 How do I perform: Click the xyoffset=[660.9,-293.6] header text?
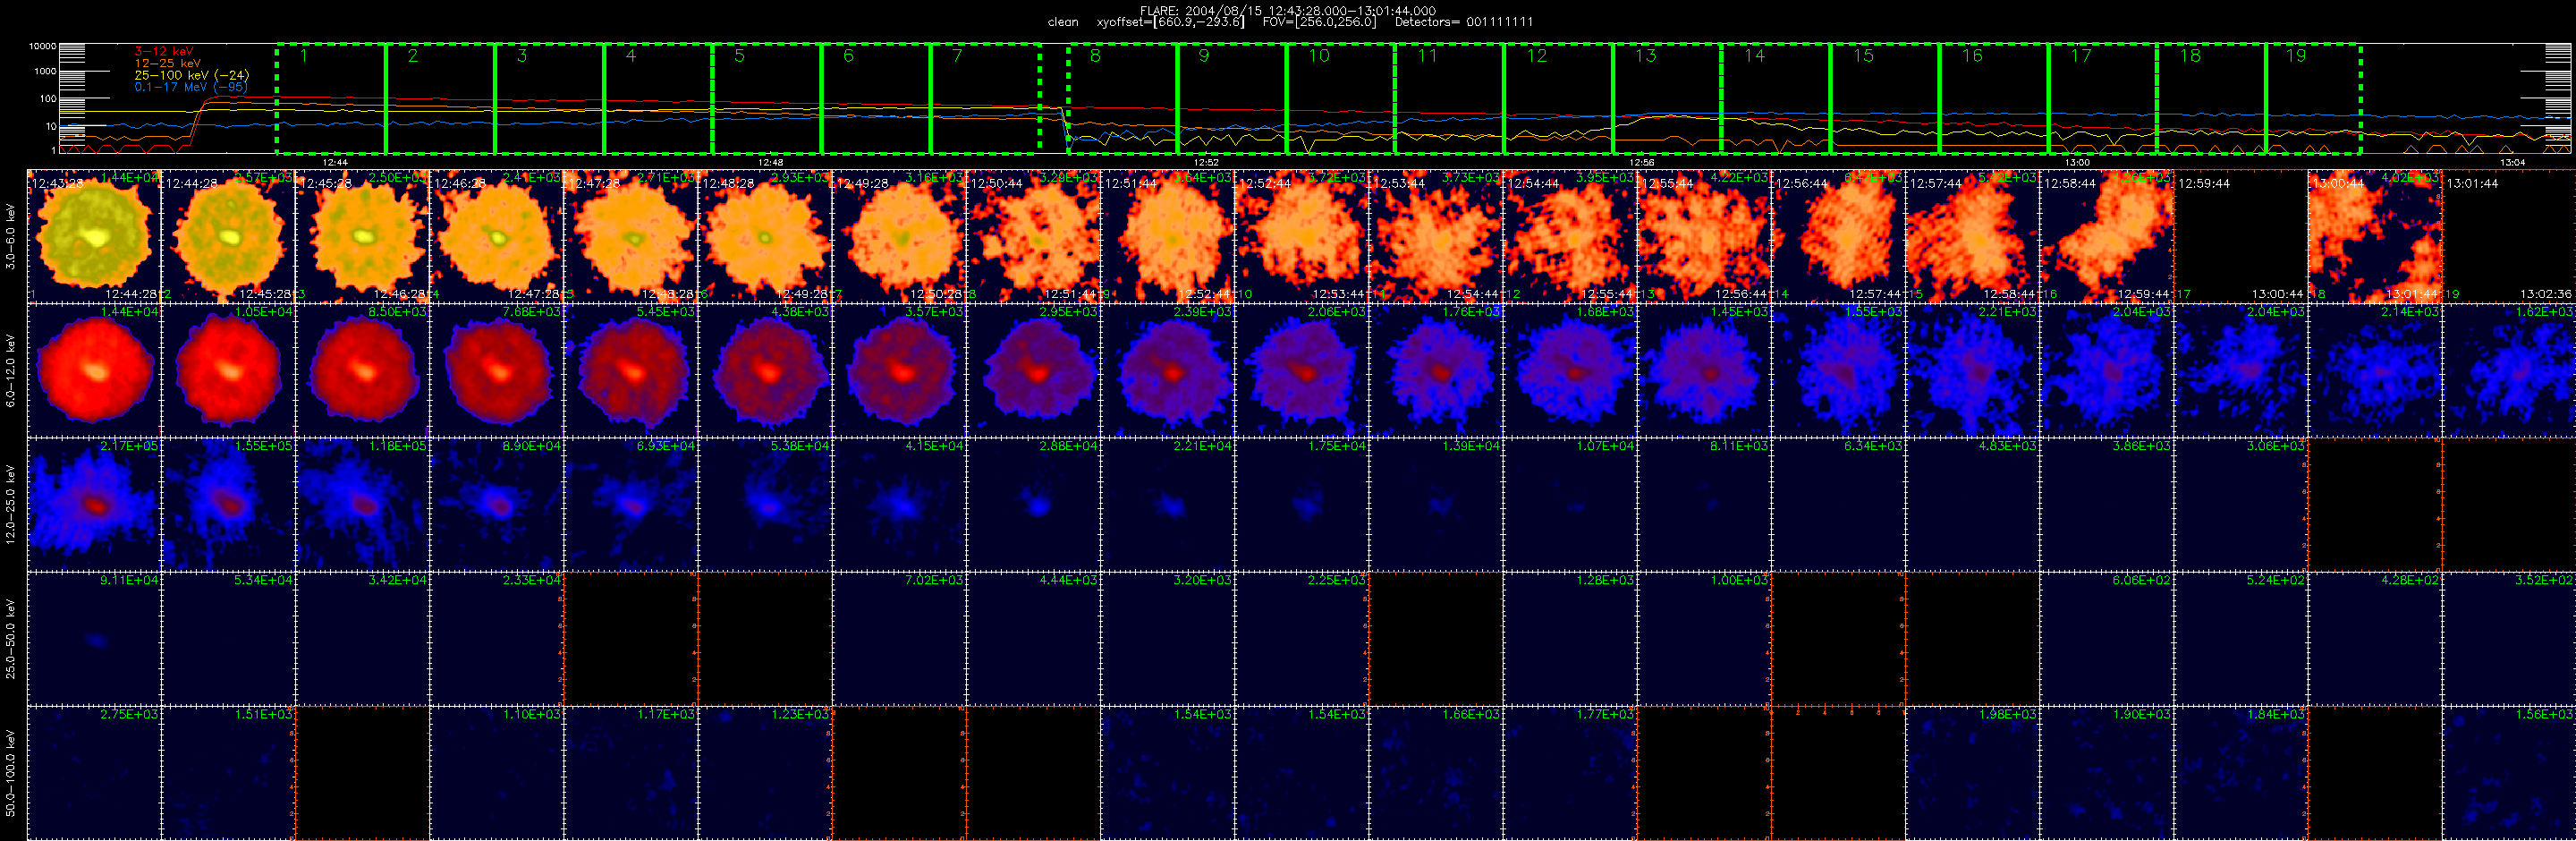point(1170,22)
